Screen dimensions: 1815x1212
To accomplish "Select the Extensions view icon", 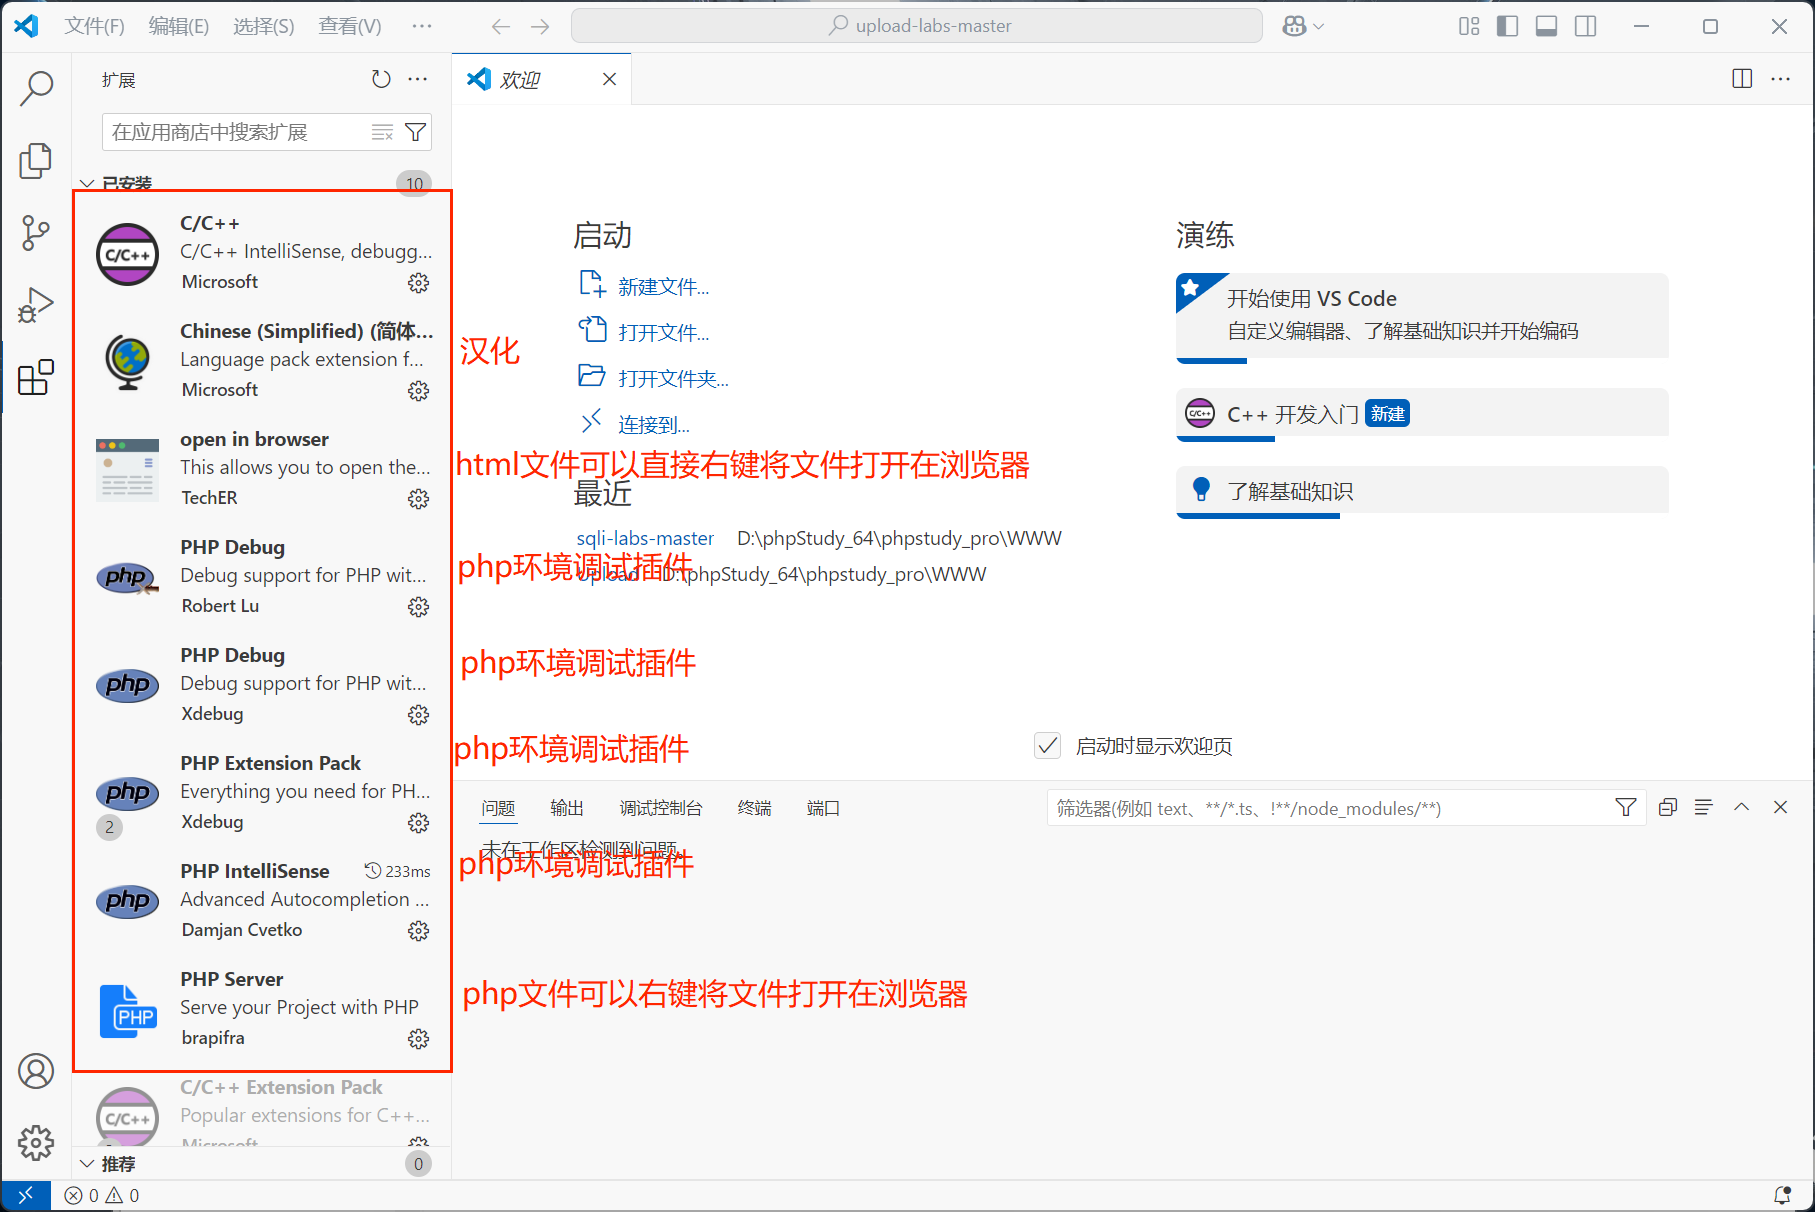I will 36,377.
